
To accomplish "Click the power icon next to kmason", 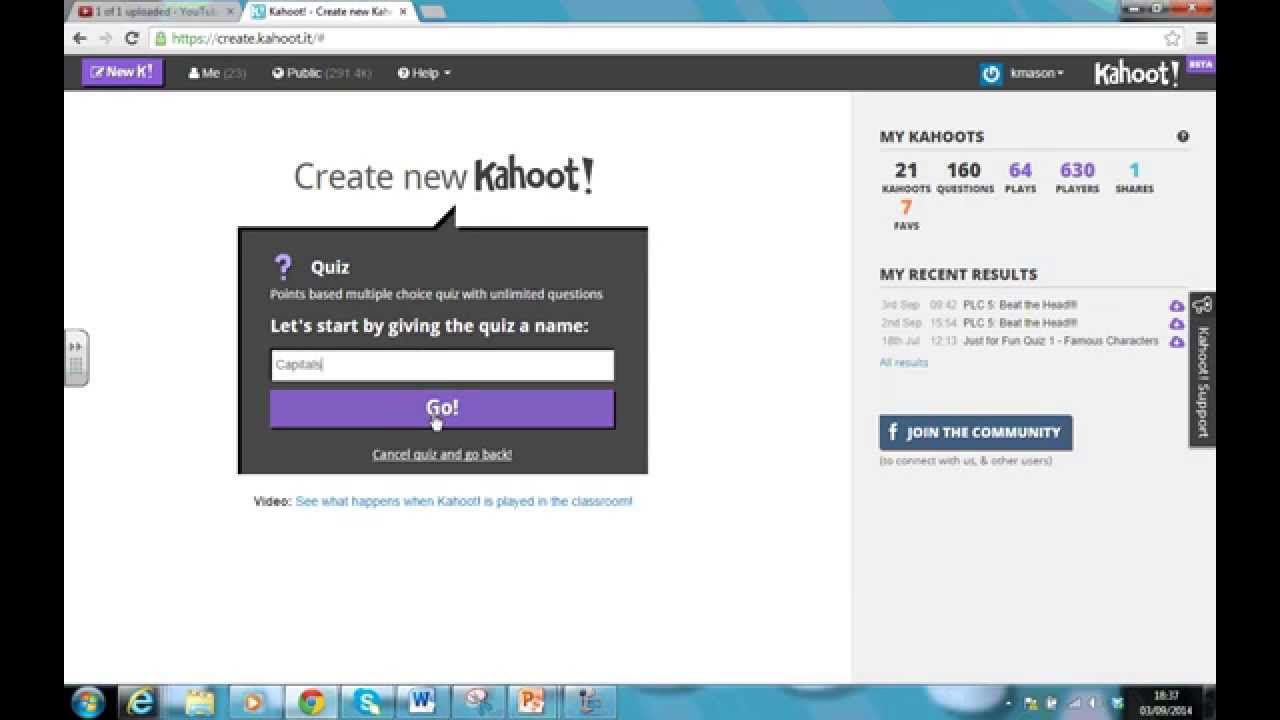I will (991, 74).
